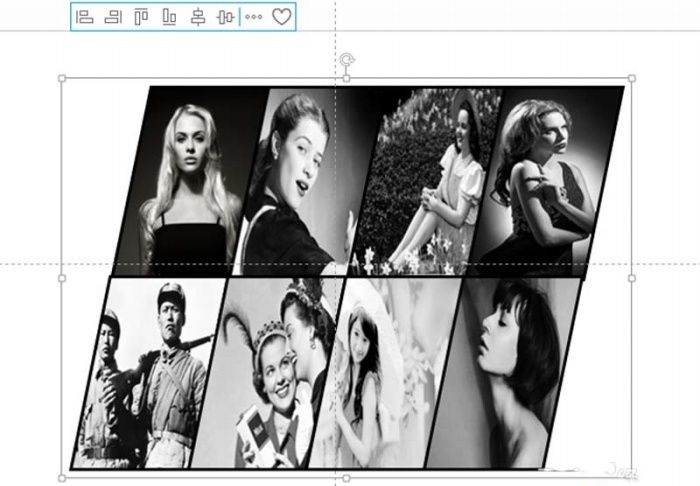Pick the curly-haired woman photo, top right
Image resolution: width=700 pixels, height=486 pixels.
545,180
